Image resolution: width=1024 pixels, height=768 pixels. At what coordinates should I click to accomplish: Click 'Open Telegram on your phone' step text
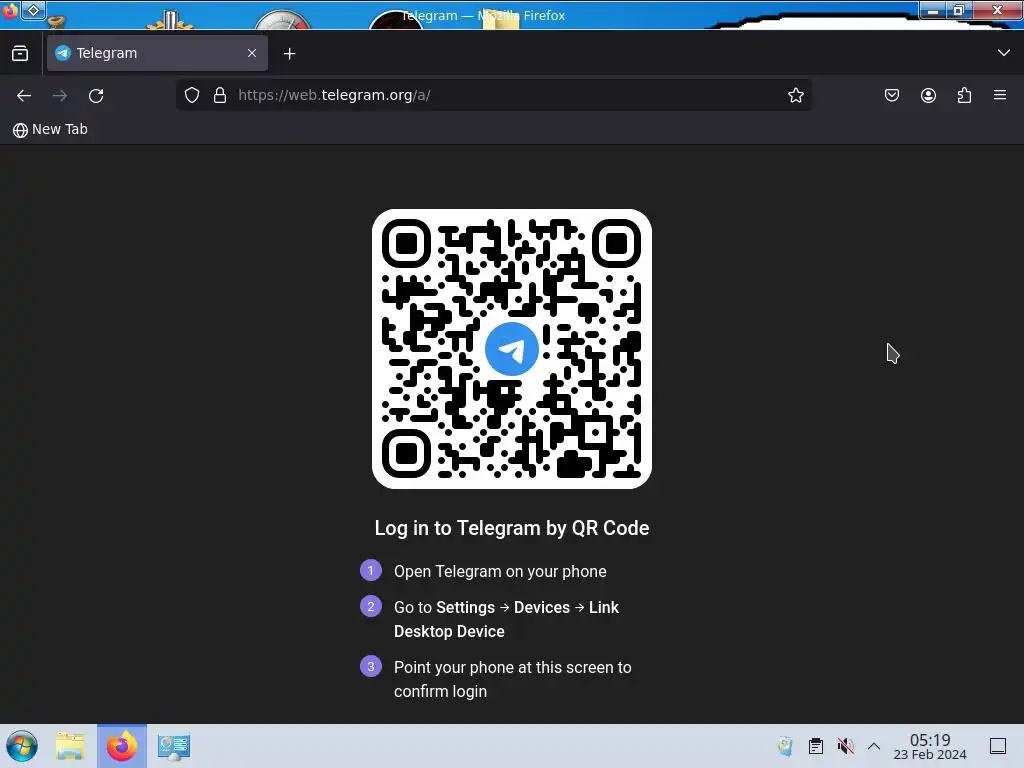(x=500, y=571)
